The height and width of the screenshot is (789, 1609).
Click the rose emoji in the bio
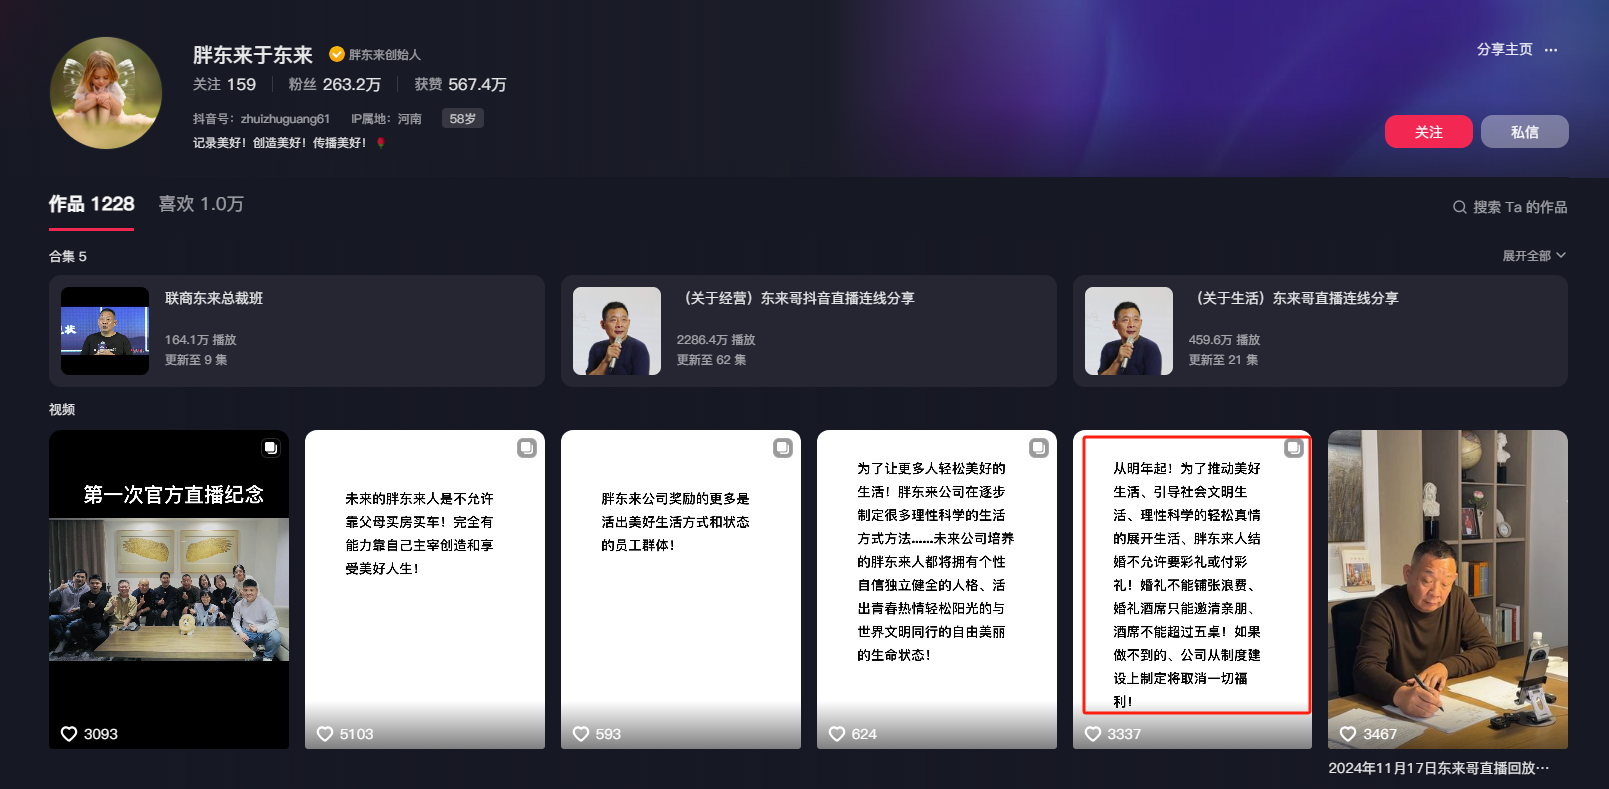tap(381, 143)
